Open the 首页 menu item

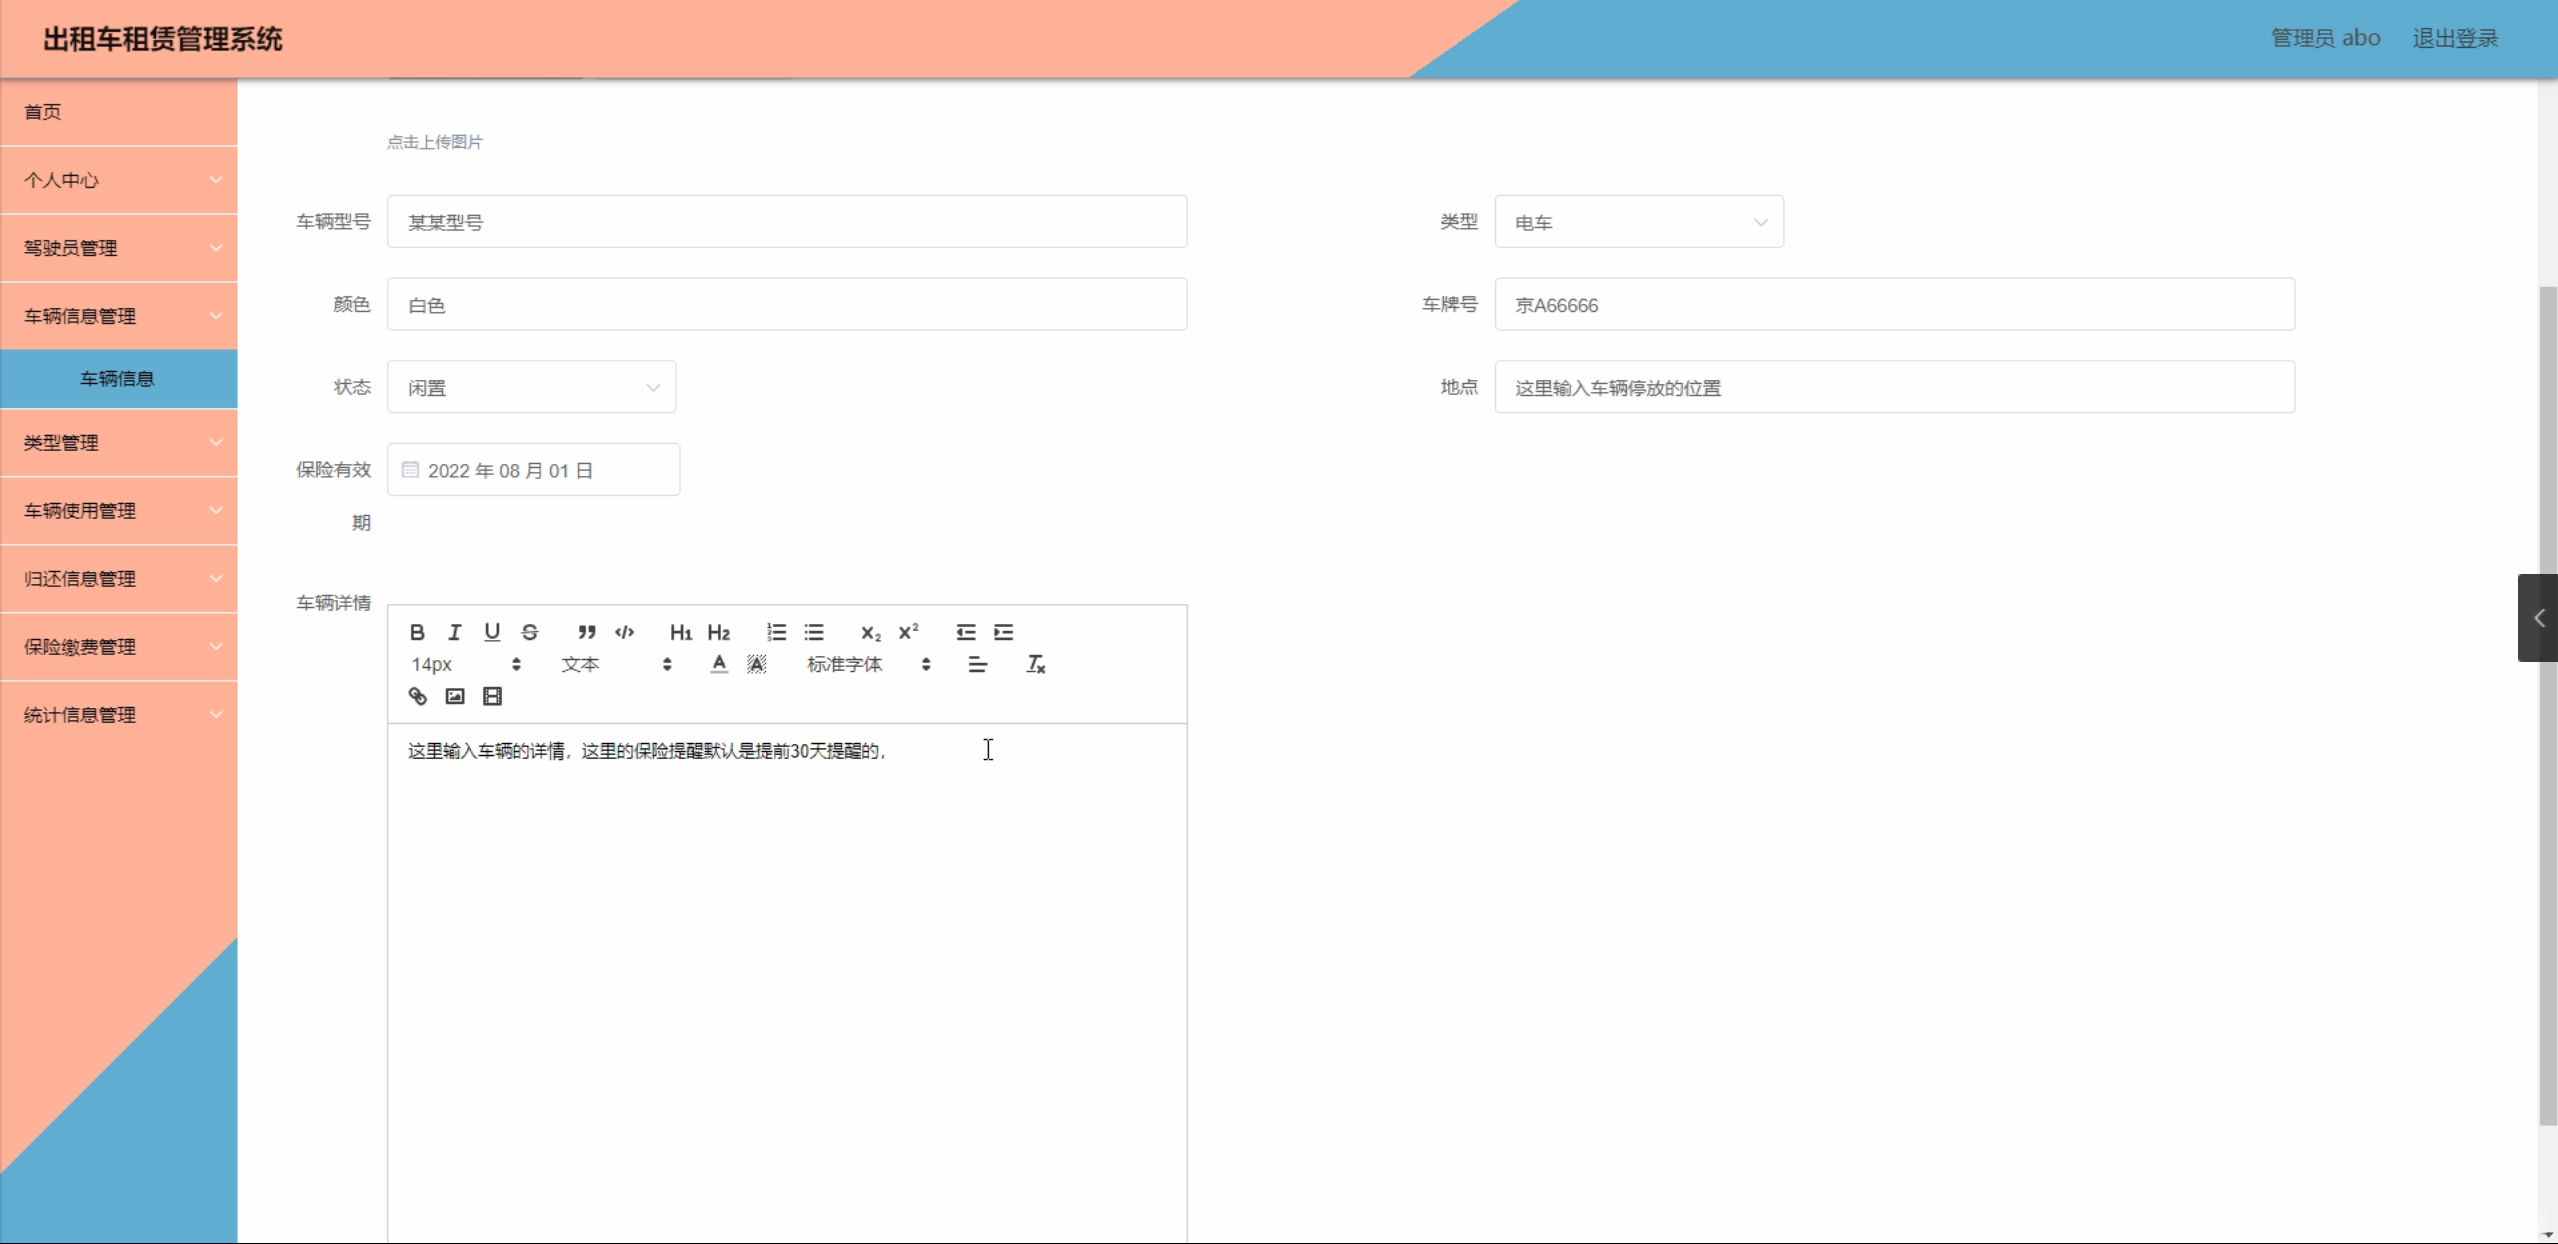[x=119, y=112]
